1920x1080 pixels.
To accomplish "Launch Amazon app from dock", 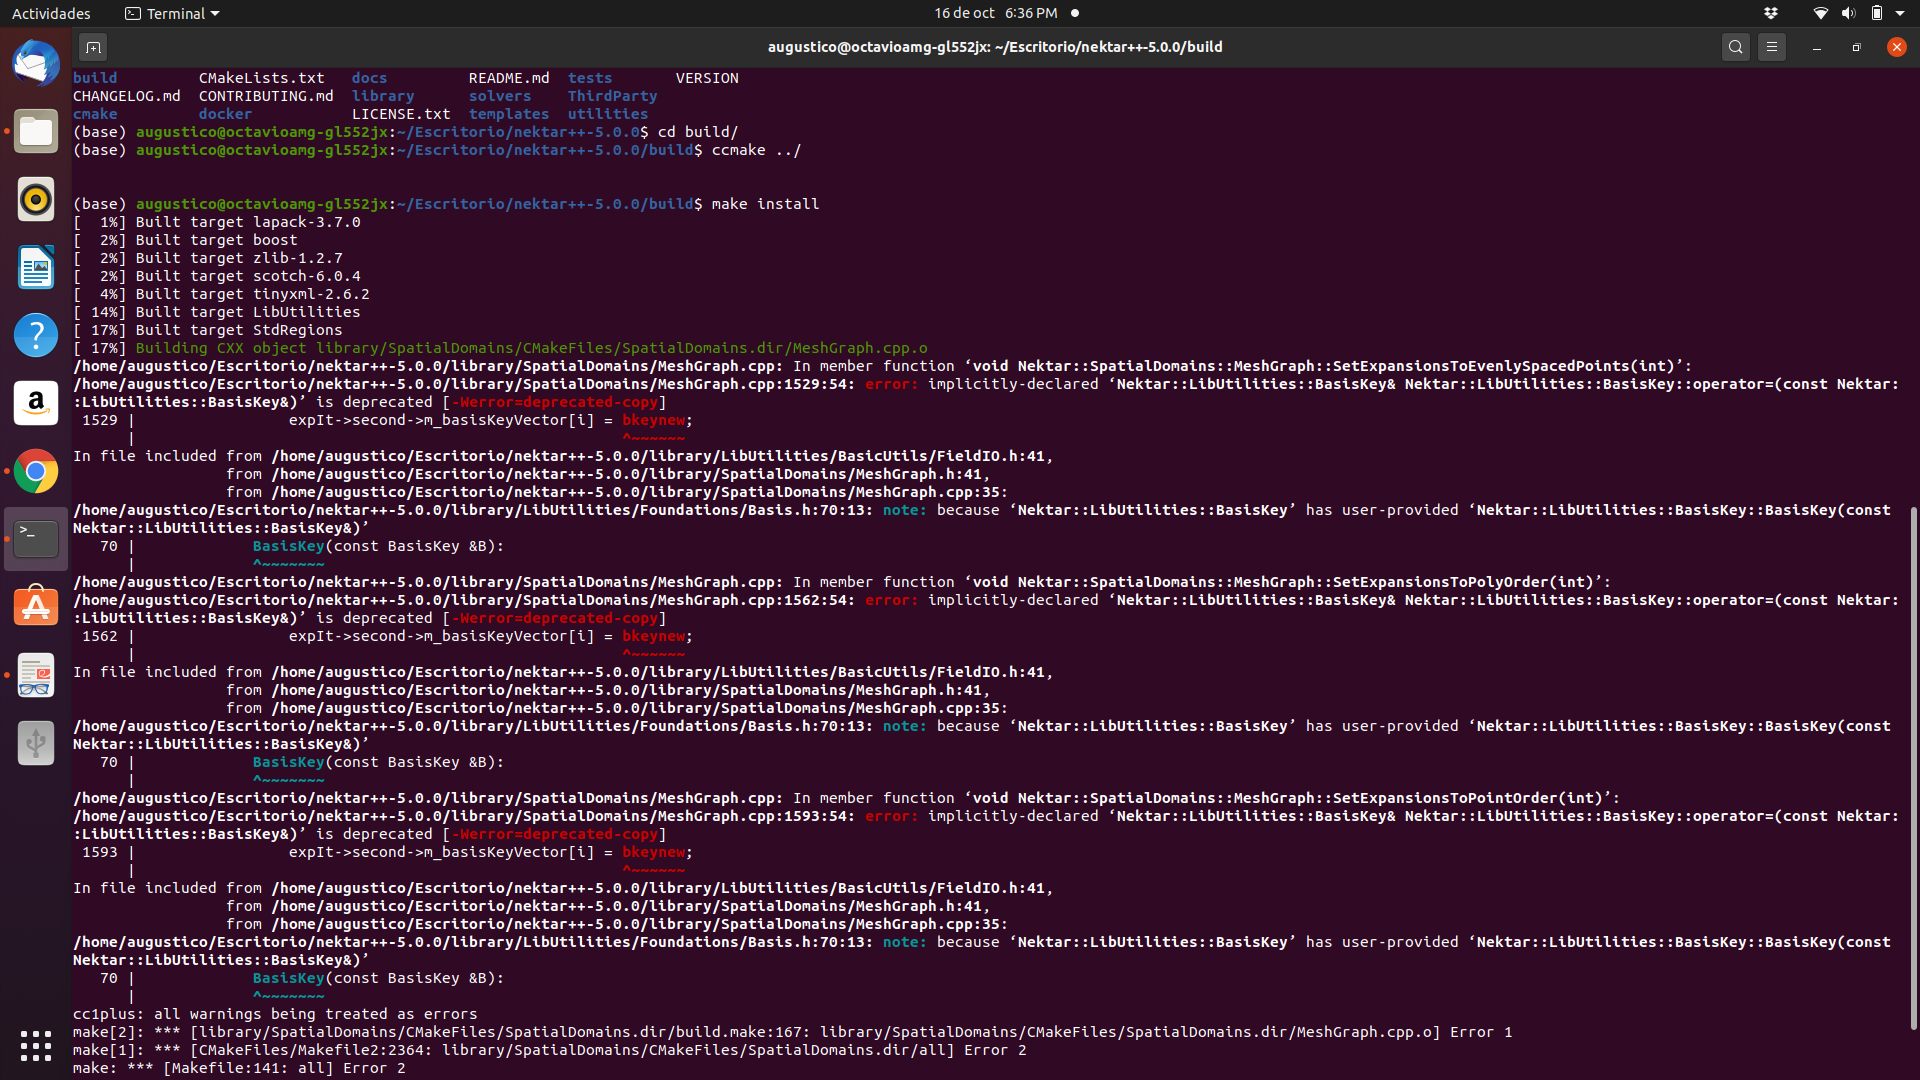I will (36, 403).
